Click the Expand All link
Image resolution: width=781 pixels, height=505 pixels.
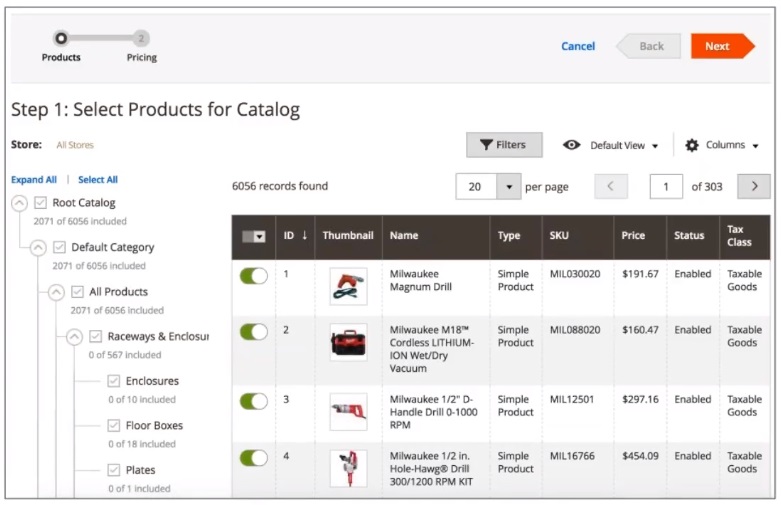[34, 179]
